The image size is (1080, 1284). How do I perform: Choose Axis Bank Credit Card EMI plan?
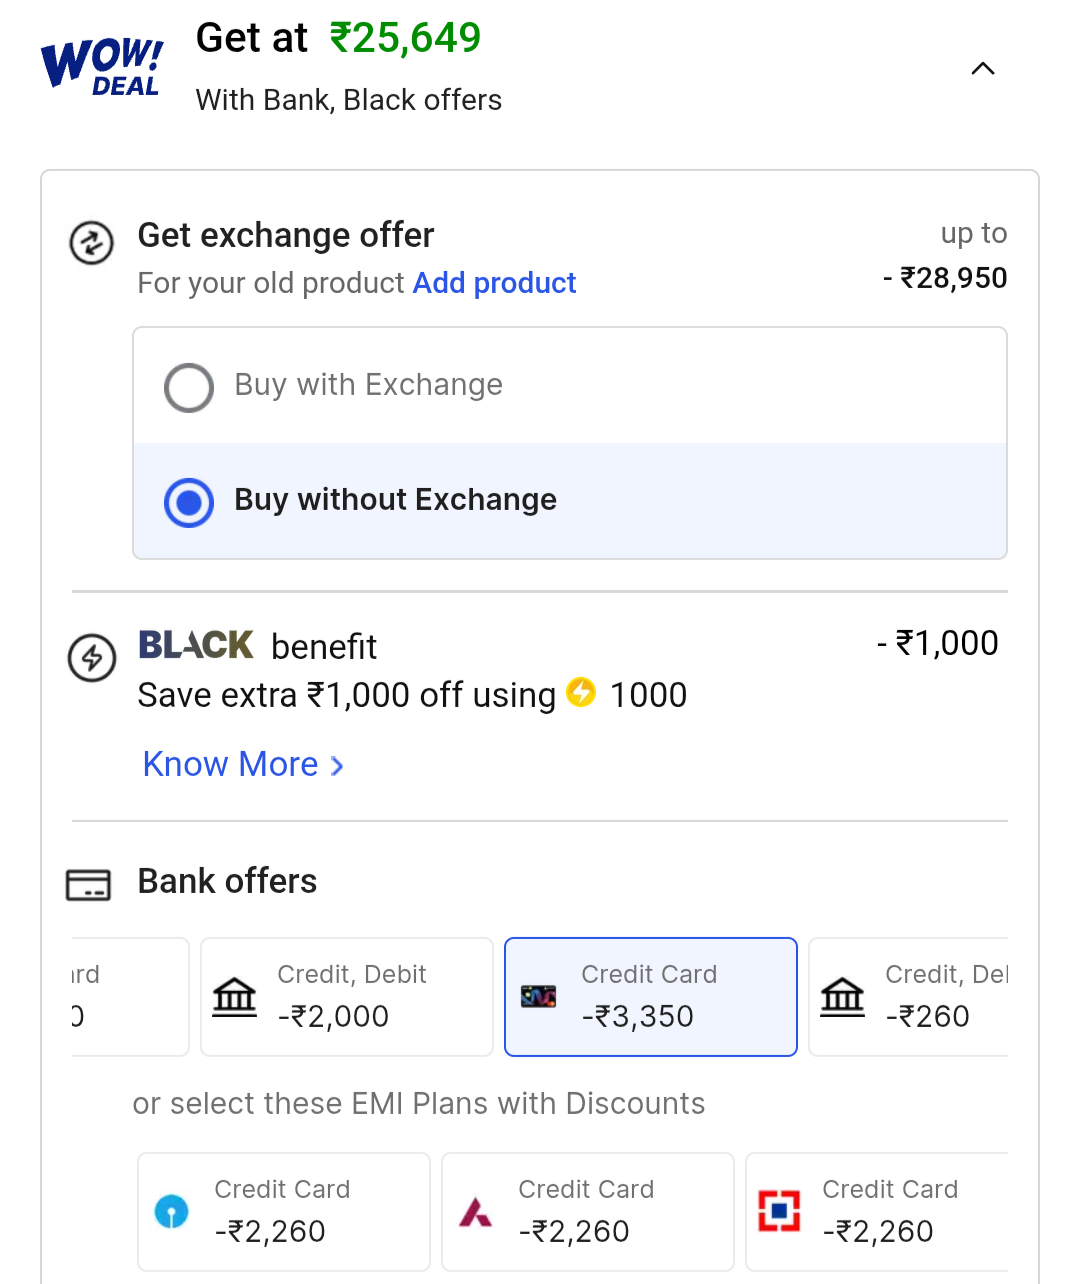tap(588, 1212)
